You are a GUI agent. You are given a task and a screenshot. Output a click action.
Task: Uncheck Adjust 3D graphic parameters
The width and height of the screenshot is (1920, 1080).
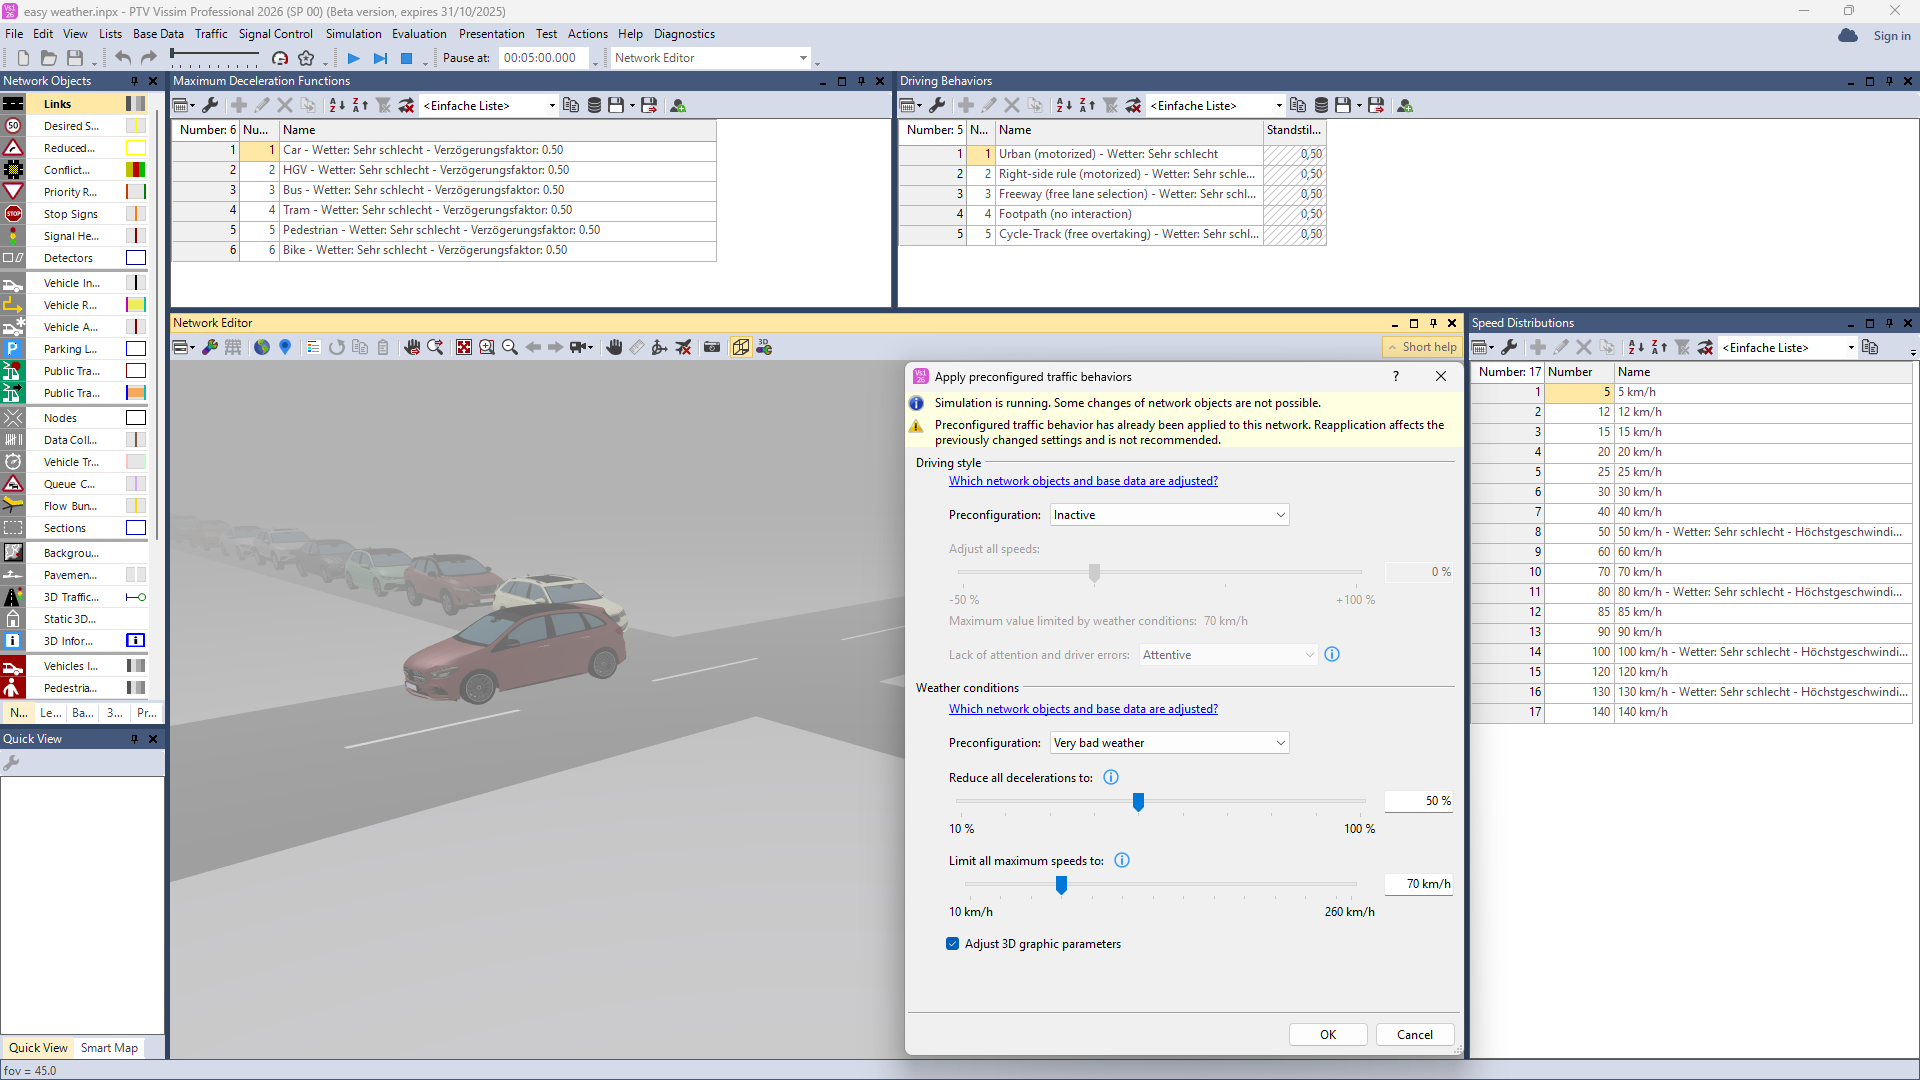pyautogui.click(x=953, y=944)
